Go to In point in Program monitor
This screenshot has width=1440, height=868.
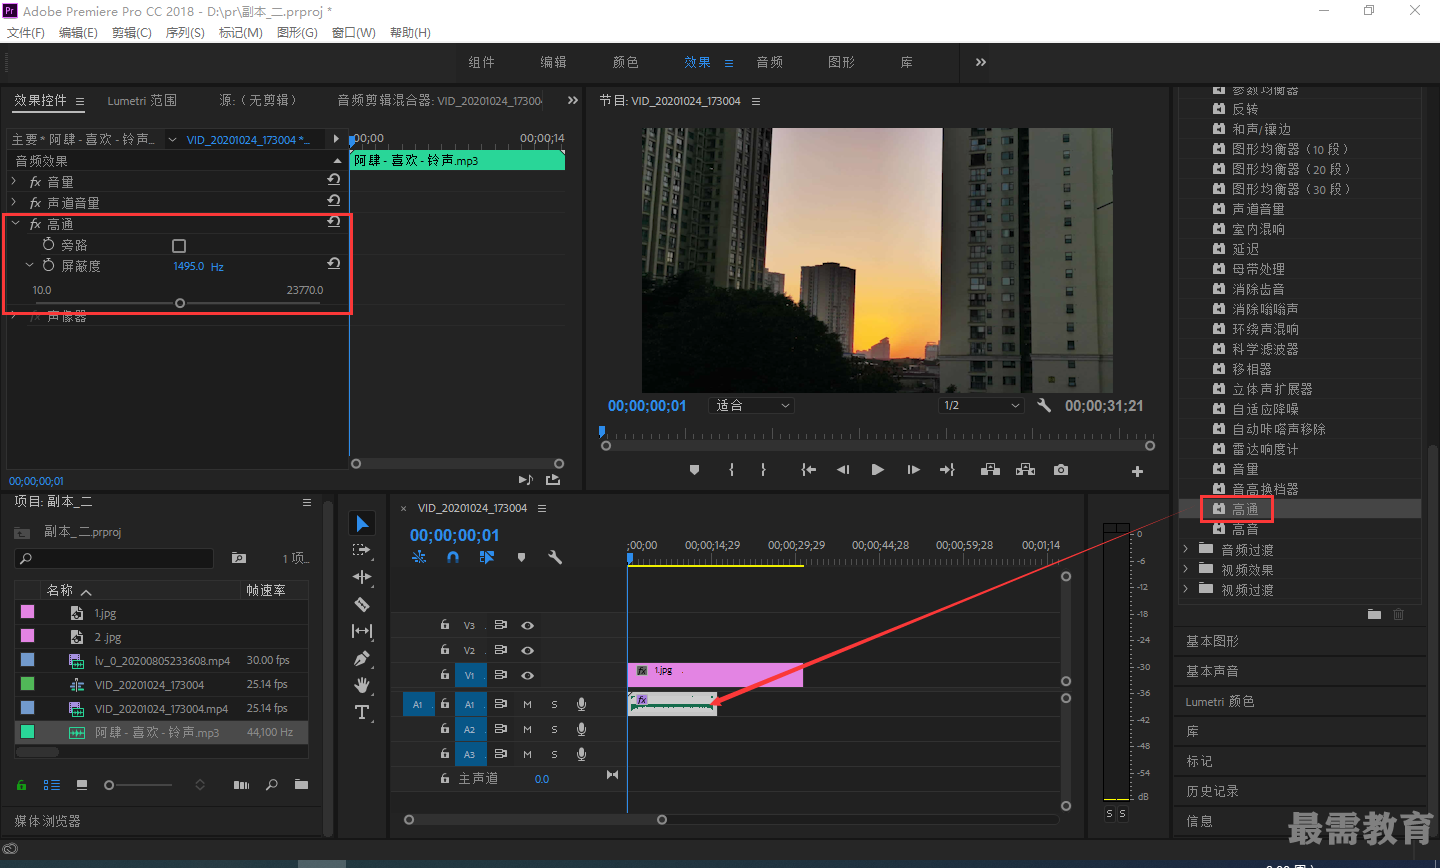tap(808, 470)
